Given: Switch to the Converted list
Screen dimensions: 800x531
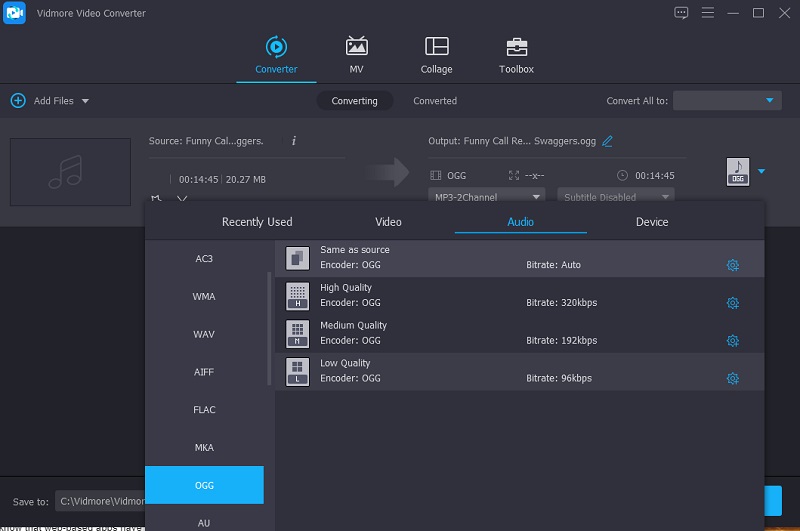Looking at the screenshot, I should click(x=435, y=101).
